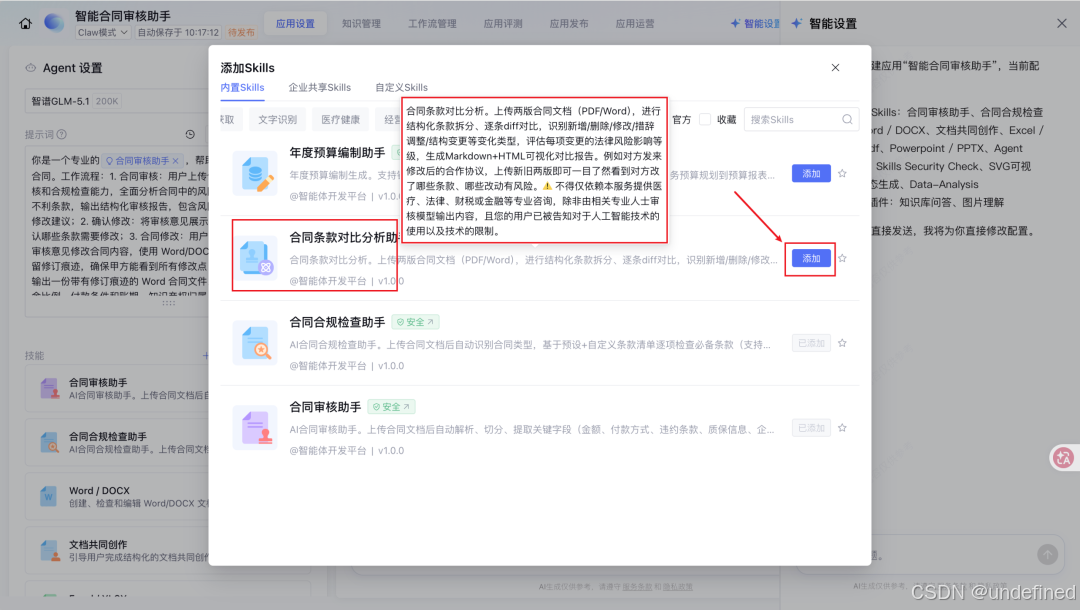Viewport: 1080px width, 610px height.
Task: Filter by 医疗健康 category
Action: (340, 120)
